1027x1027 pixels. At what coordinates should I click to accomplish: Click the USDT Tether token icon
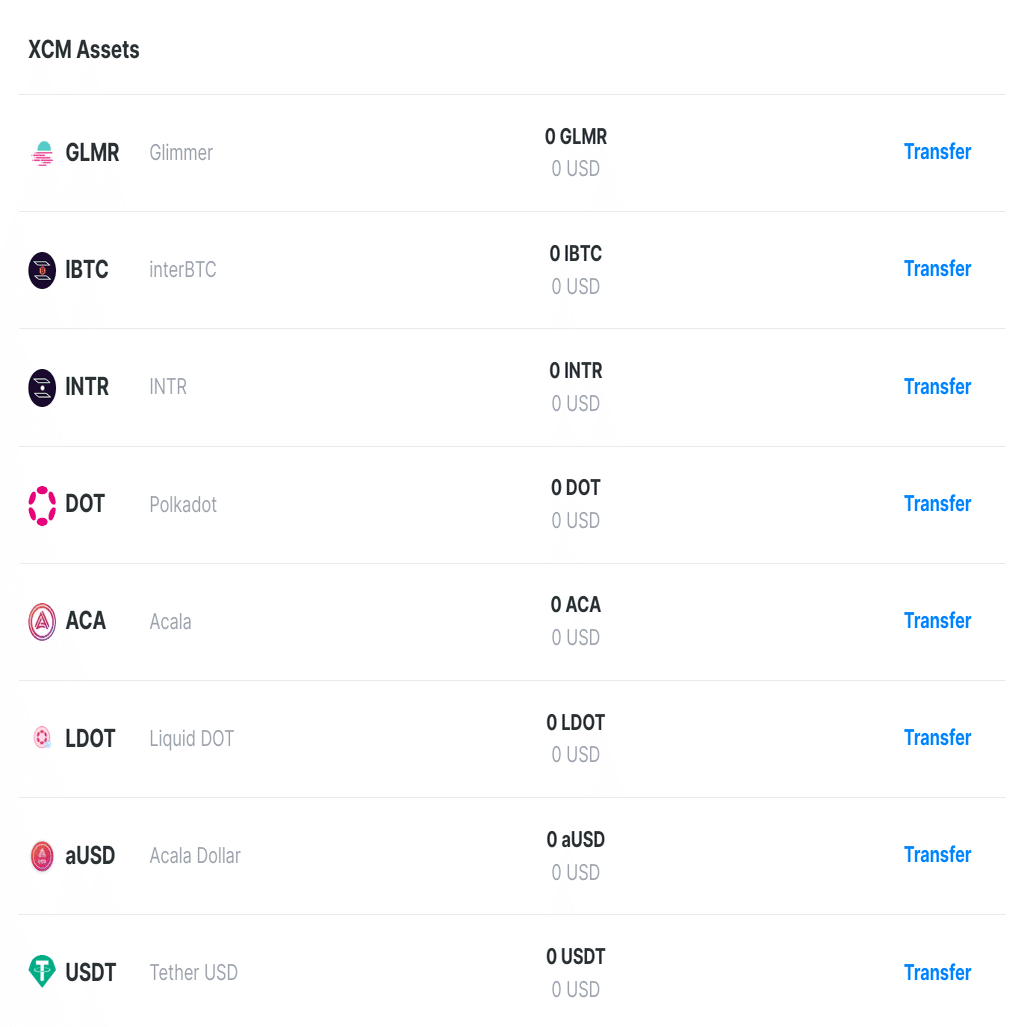click(x=42, y=972)
